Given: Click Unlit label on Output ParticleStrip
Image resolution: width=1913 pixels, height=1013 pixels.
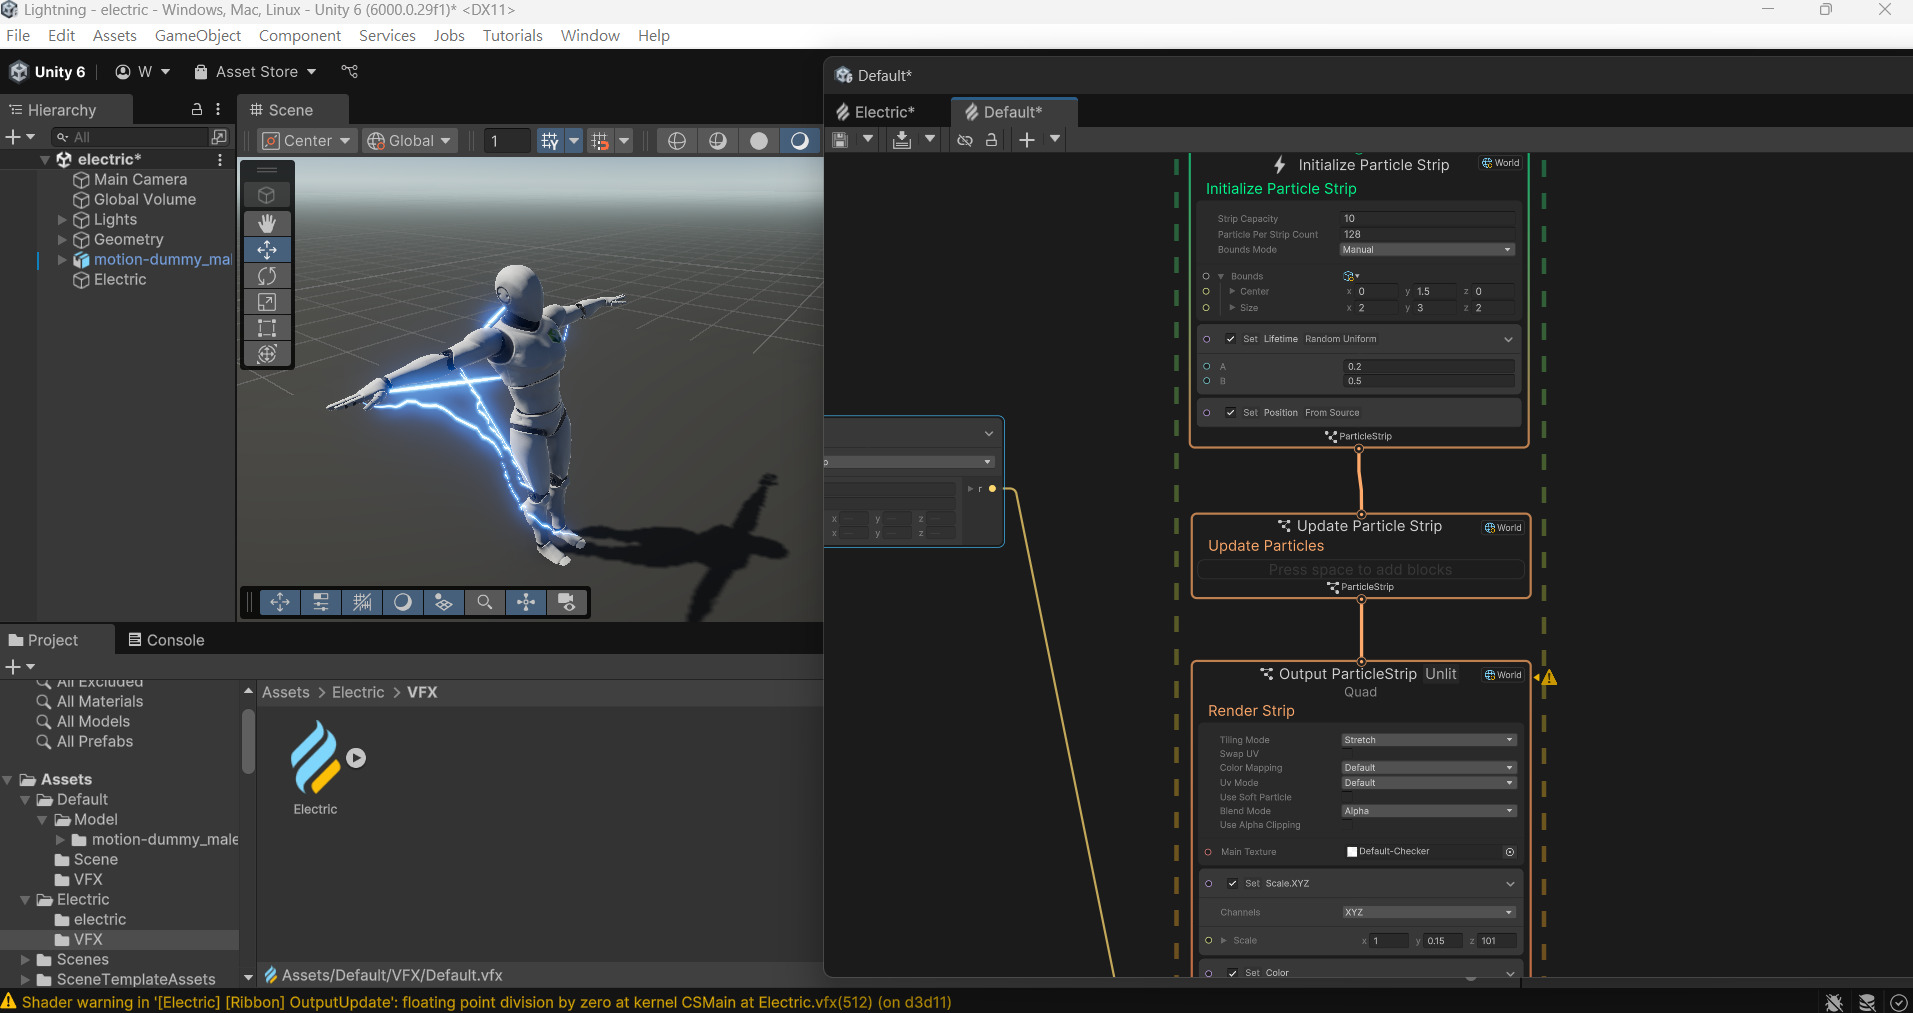Looking at the screenshot, I should (1441, 674).
